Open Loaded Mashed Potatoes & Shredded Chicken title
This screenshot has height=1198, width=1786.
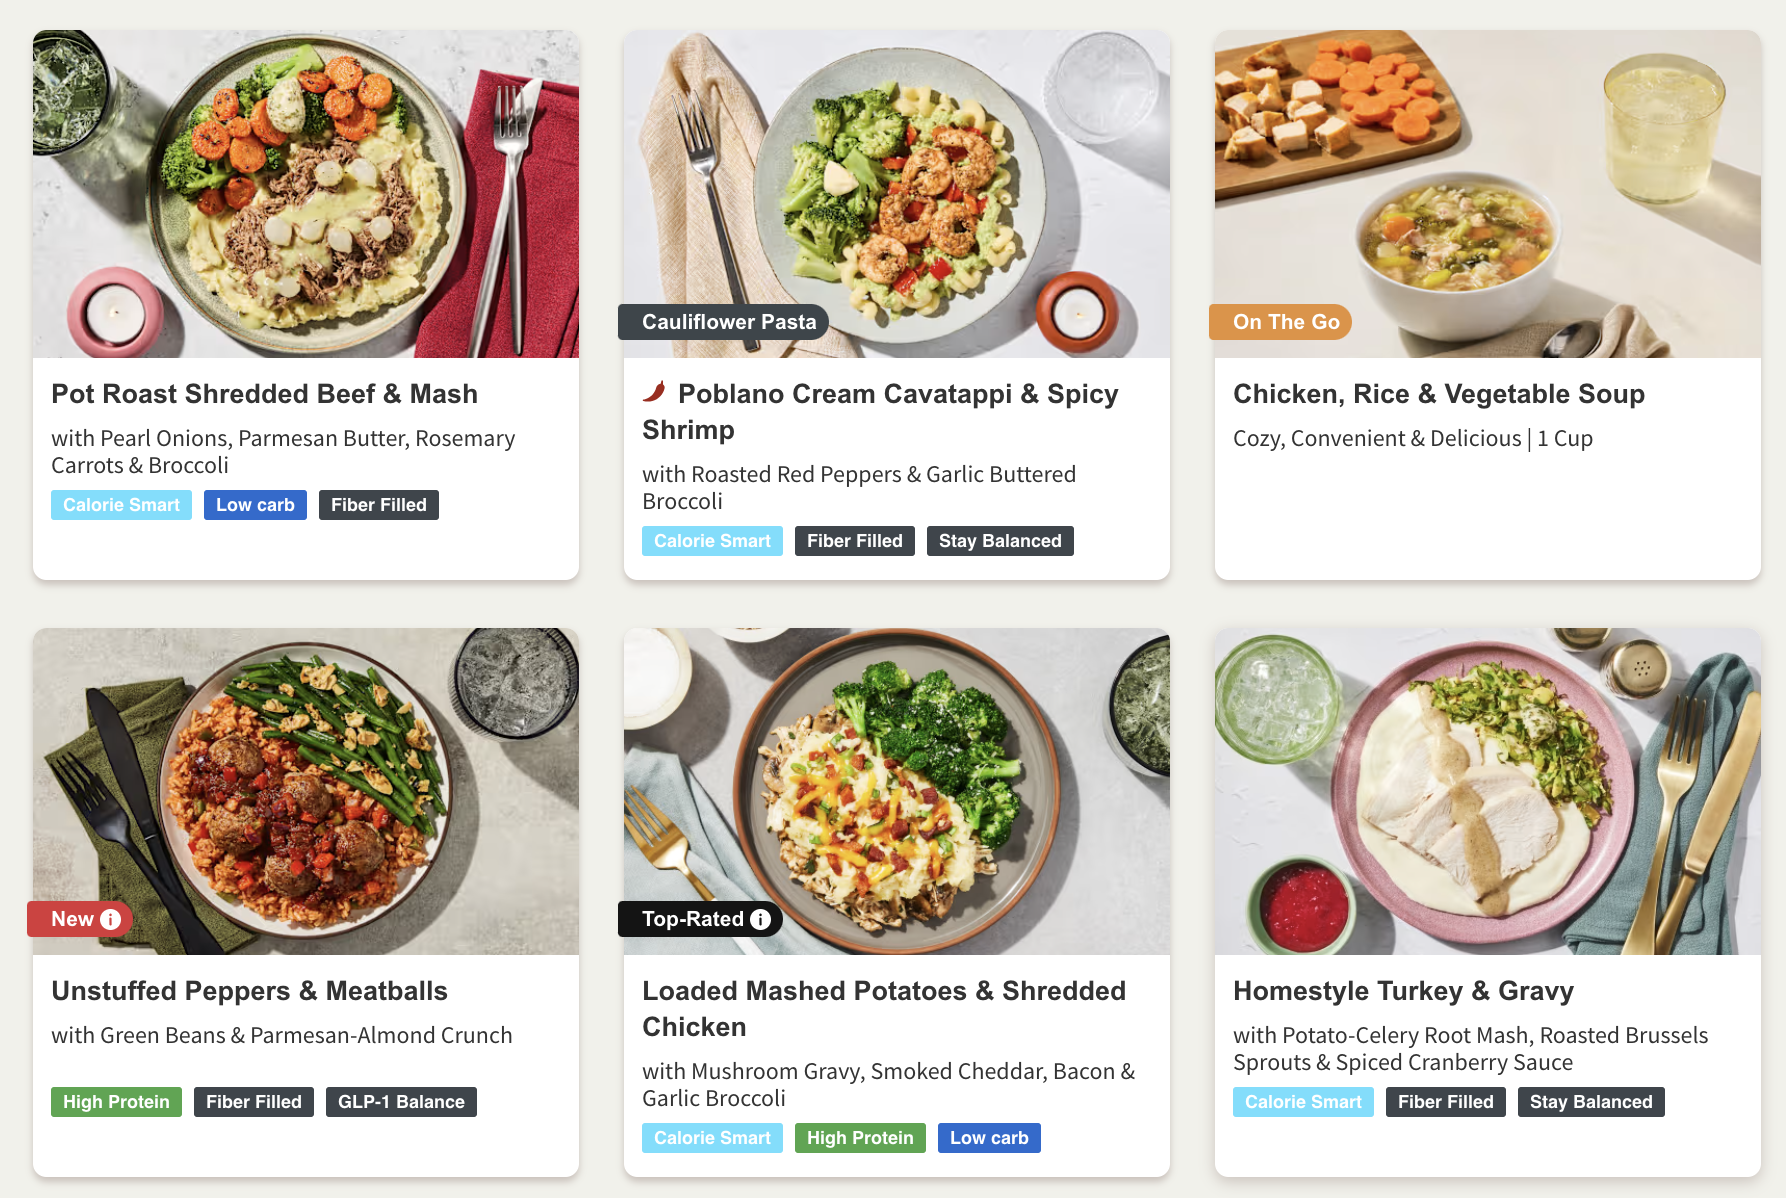[x=884, y=1009]
